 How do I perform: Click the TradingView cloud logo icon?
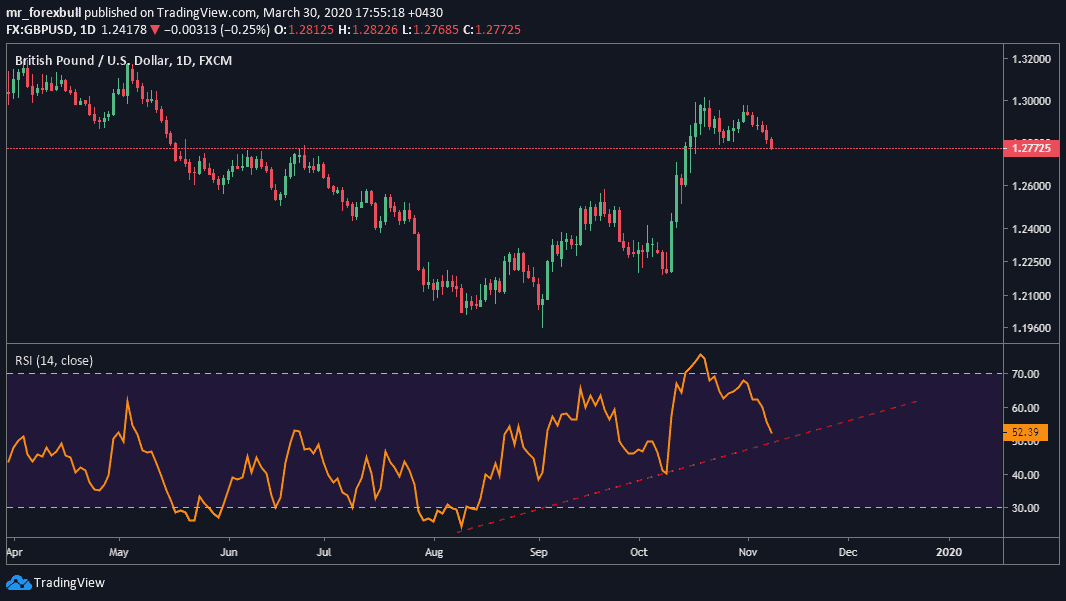[x=18, y=582]
